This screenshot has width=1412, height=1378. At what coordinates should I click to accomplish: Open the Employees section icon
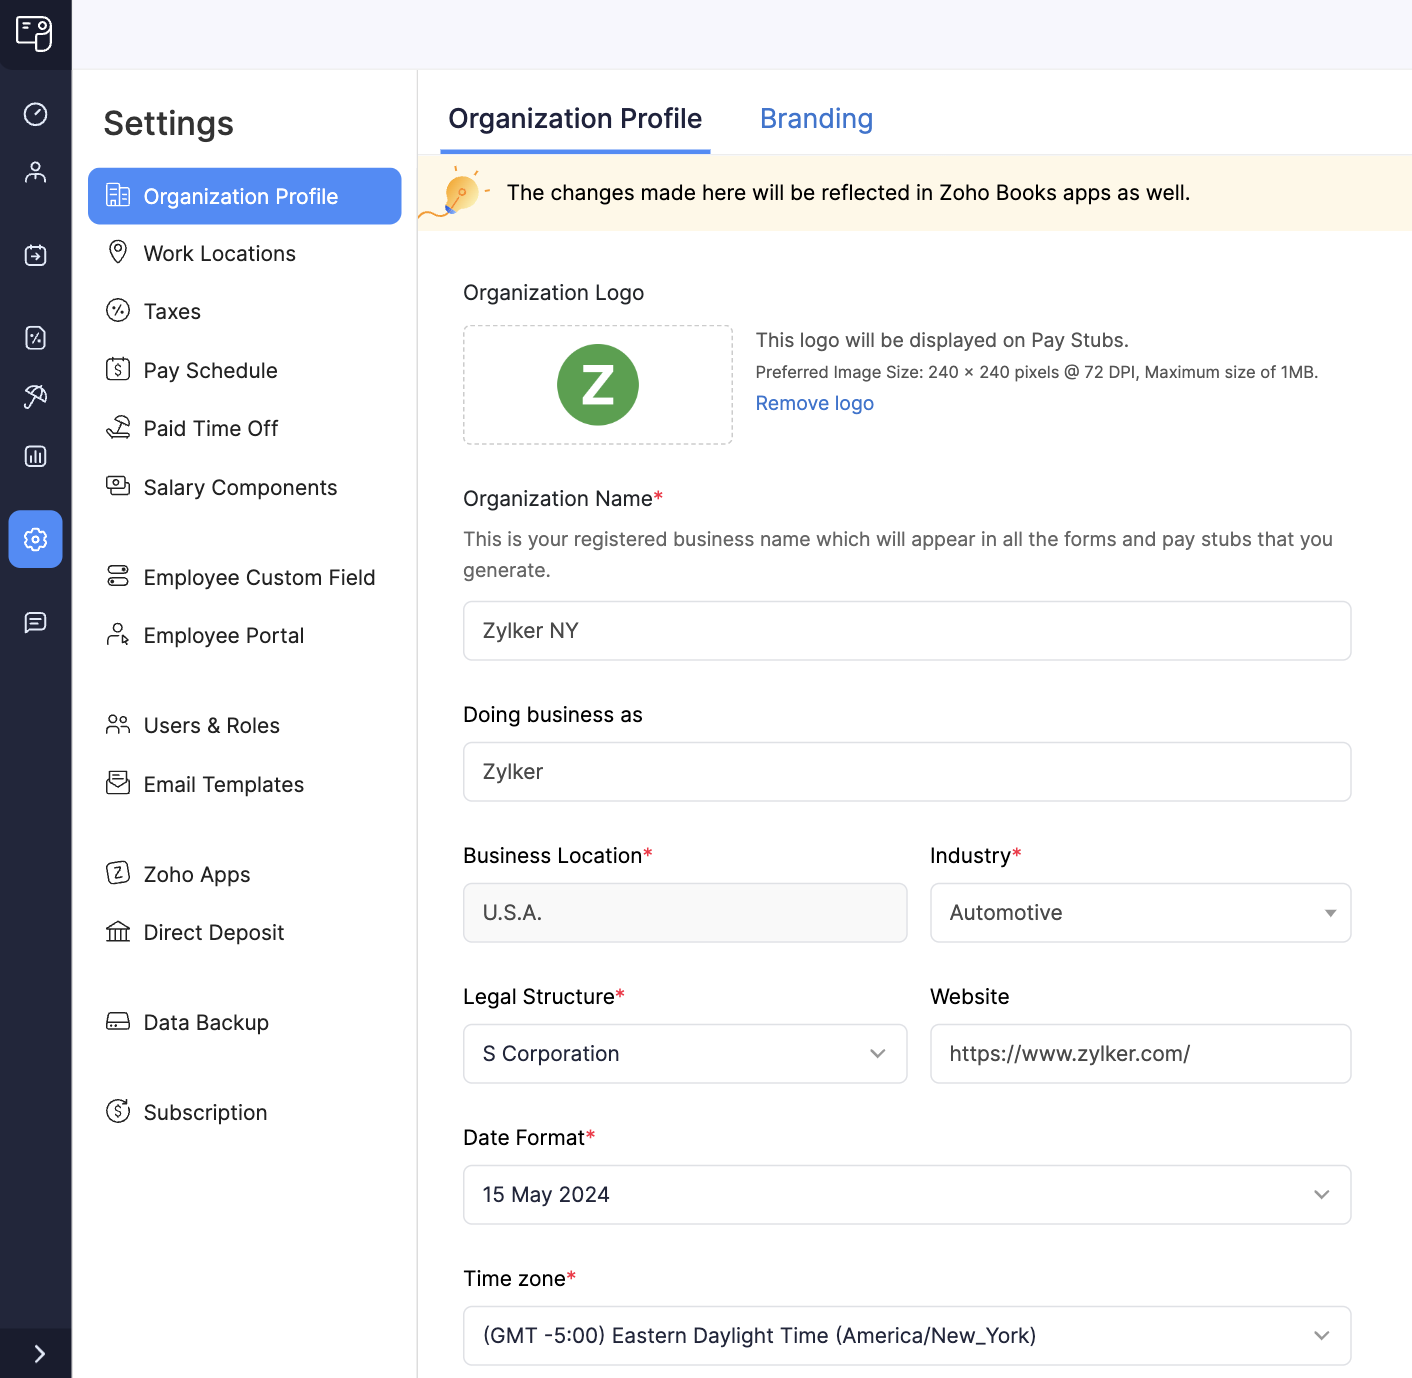pos(35,171)
